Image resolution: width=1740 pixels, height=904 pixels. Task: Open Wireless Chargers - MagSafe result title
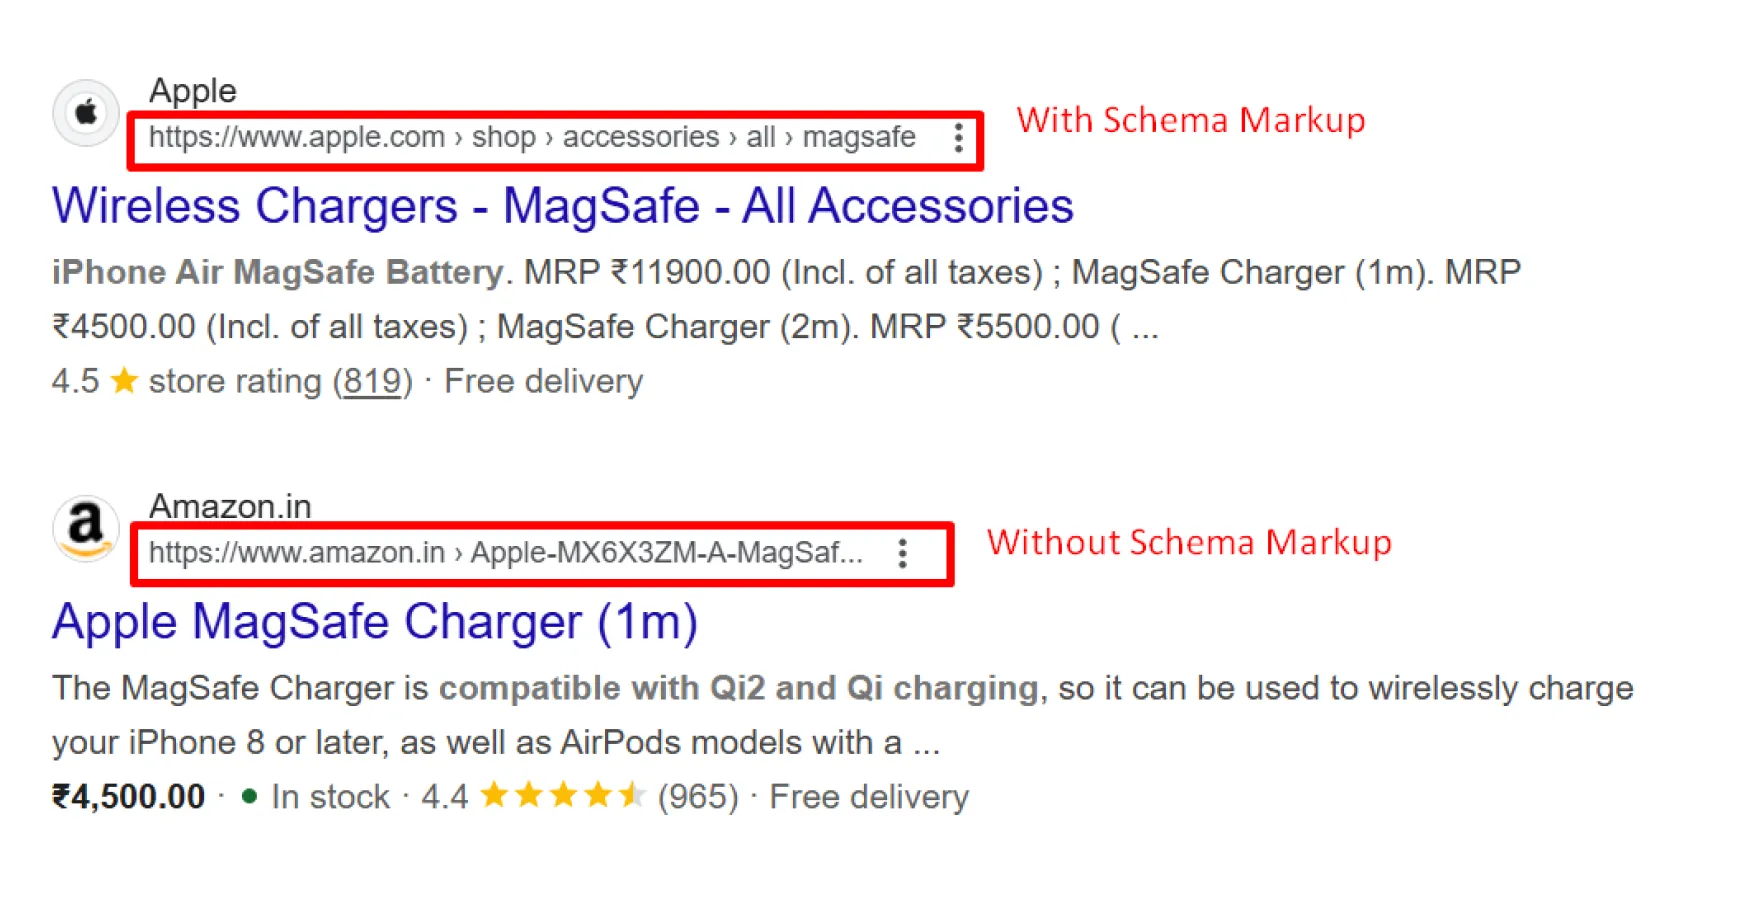coord(562,206)
